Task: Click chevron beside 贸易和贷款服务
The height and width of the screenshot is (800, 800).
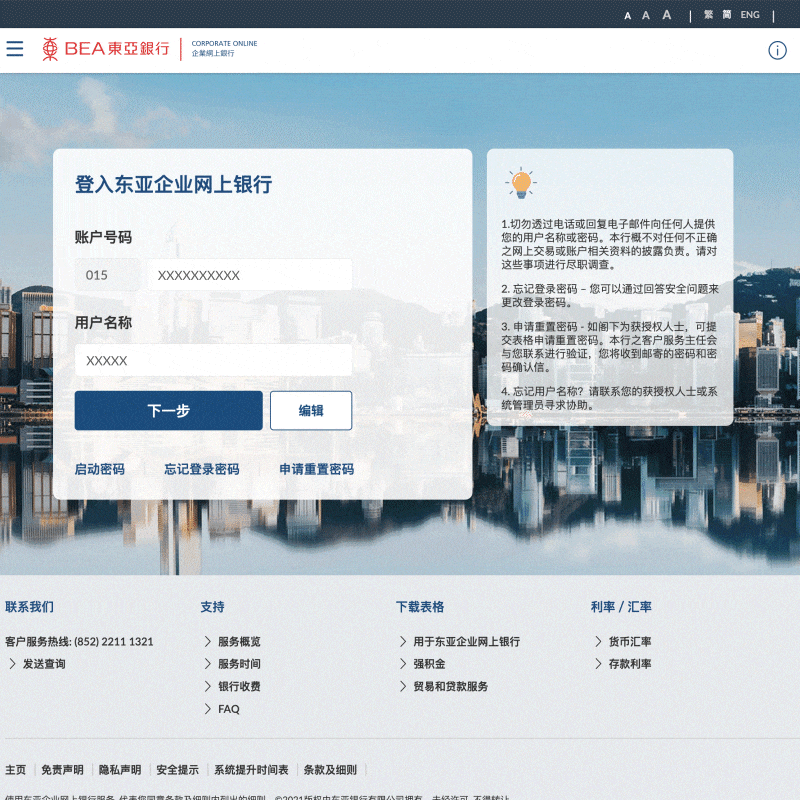Action: point(403,686)
